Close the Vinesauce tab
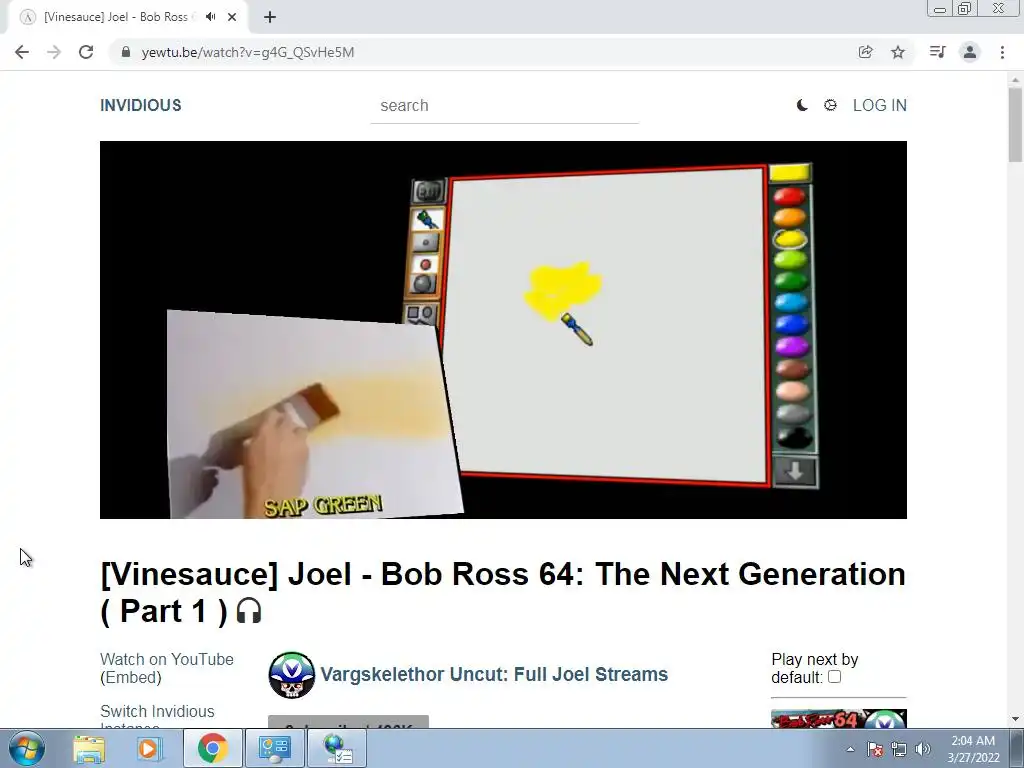The height and width of the screenshot is (768, 1024). (232, 17)
